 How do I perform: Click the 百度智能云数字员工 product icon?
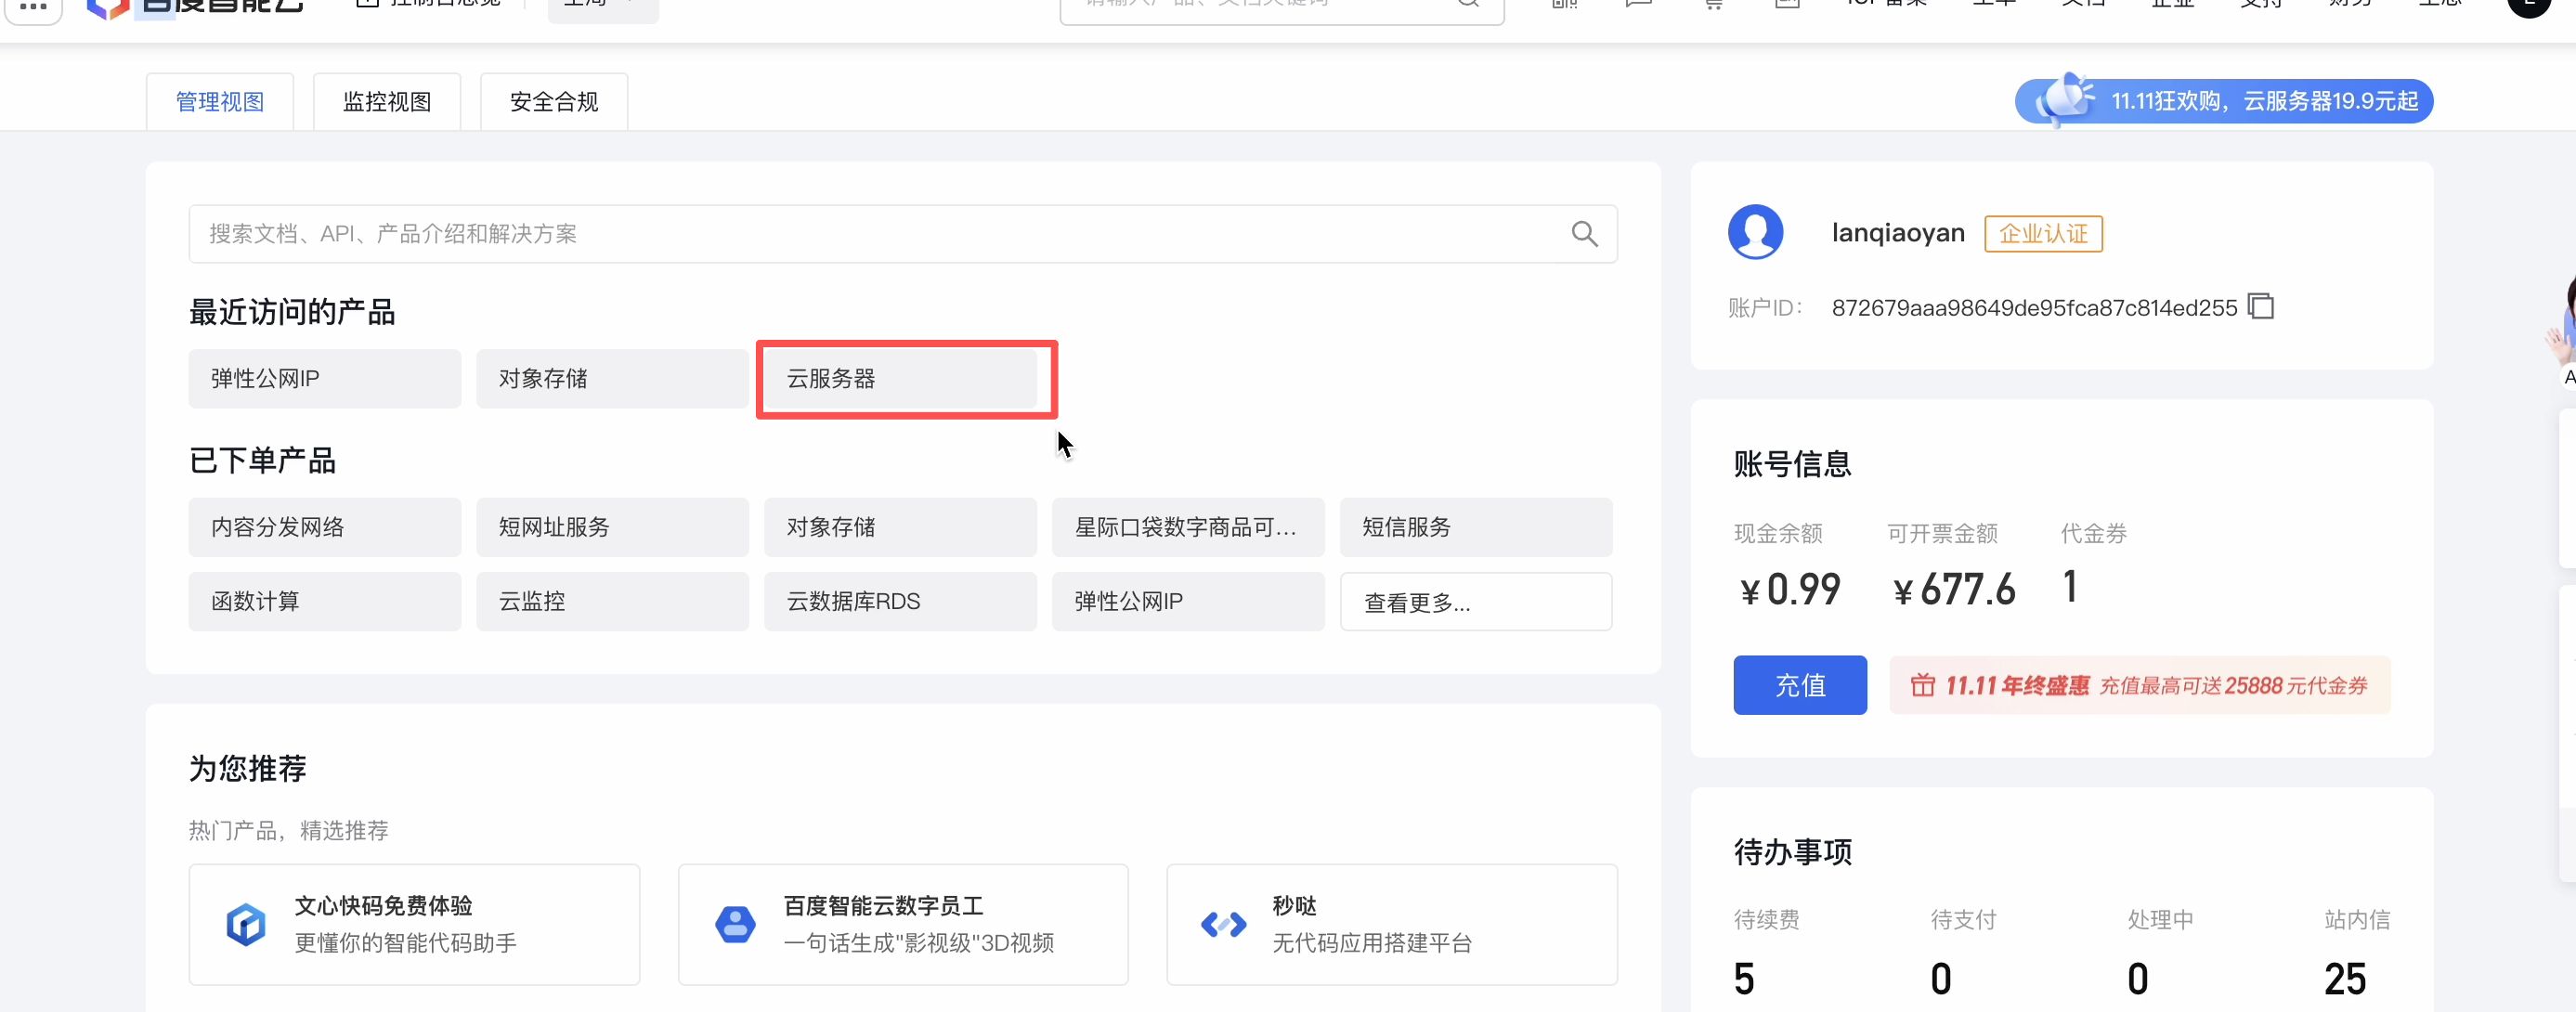coord(735,924)
